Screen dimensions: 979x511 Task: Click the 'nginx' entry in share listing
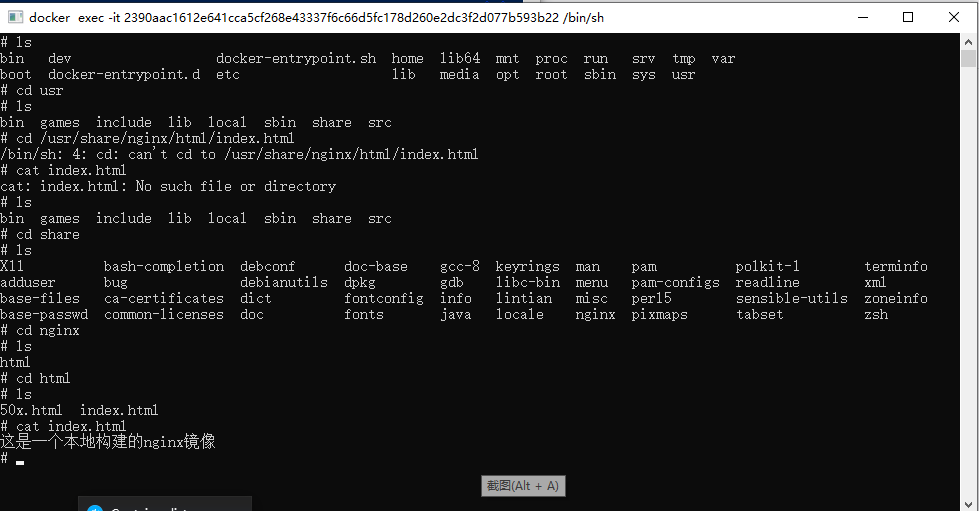(x=595, y=314)
